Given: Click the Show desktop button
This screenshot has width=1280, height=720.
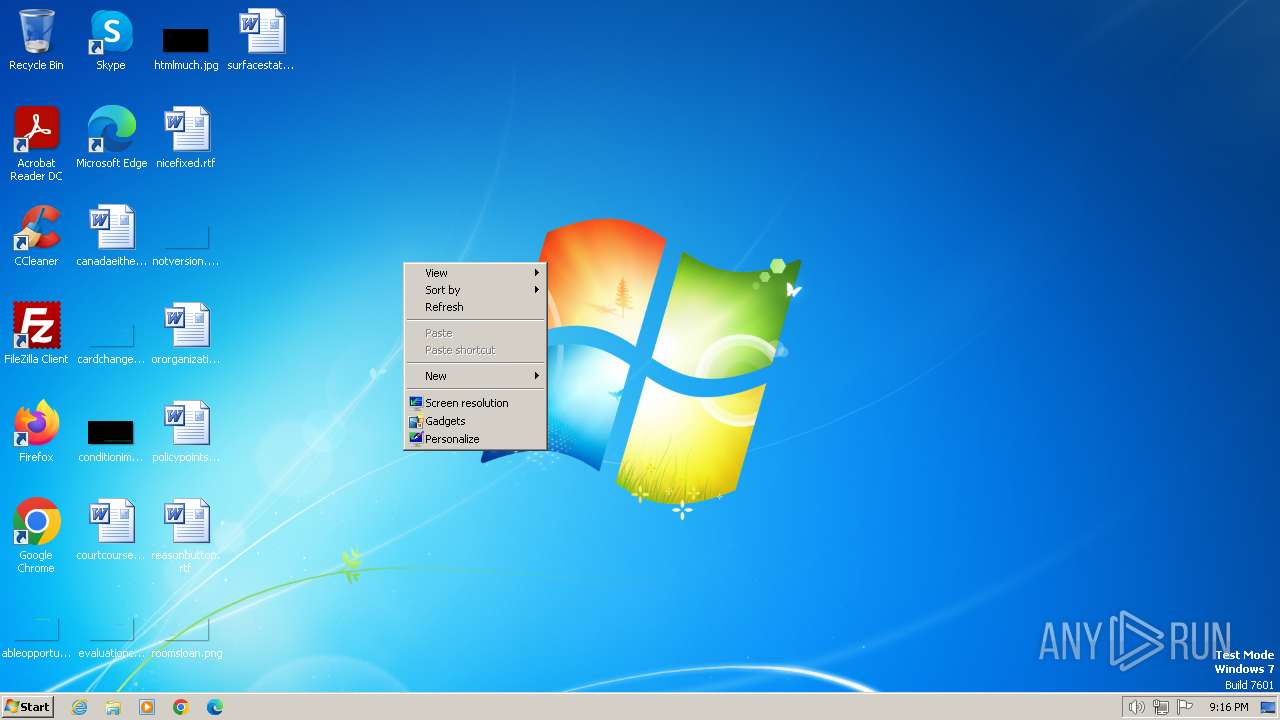Looking at the screenshot, I should point(1268,707).
